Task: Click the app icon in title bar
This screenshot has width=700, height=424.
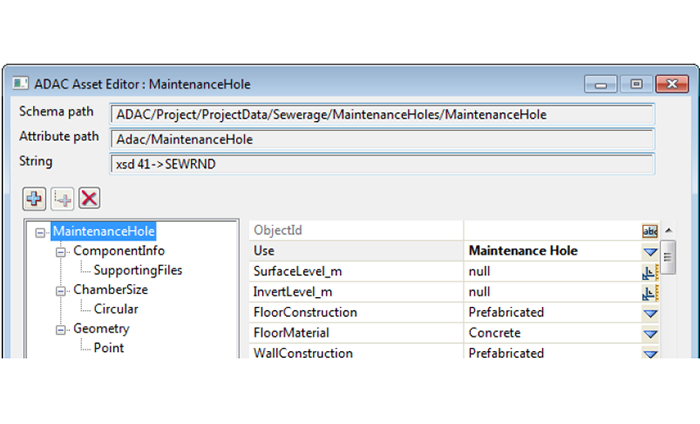Action: click(21, 83)
